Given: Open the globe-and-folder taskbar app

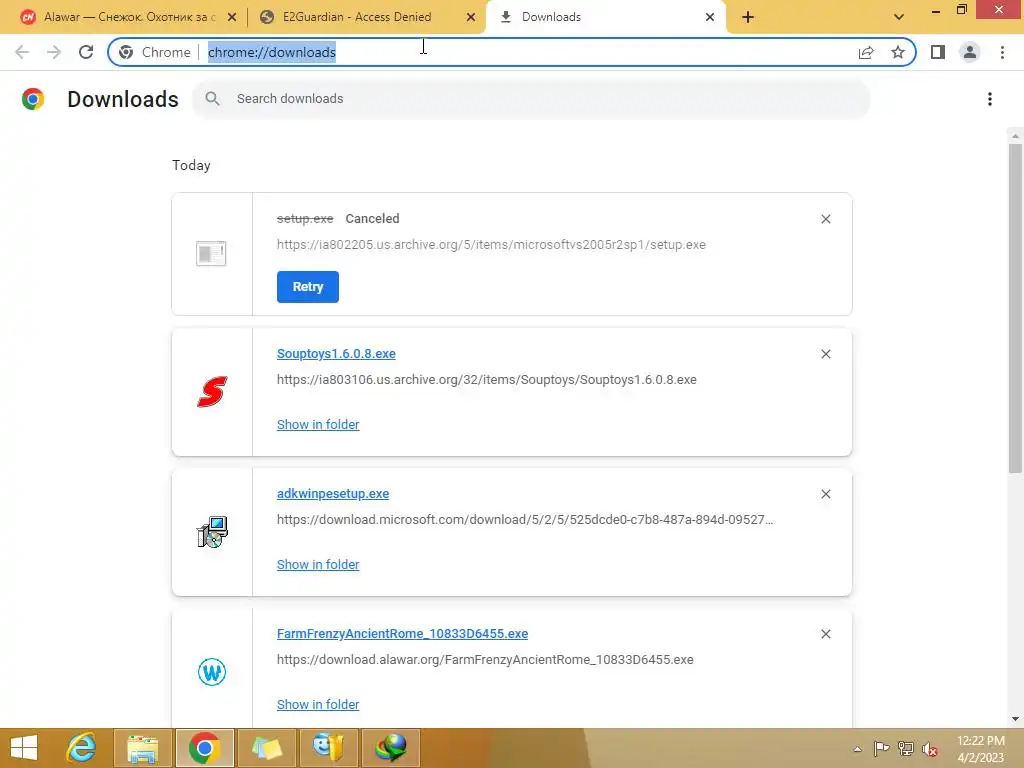Looking at the screenshot, I should pos(328,748).
